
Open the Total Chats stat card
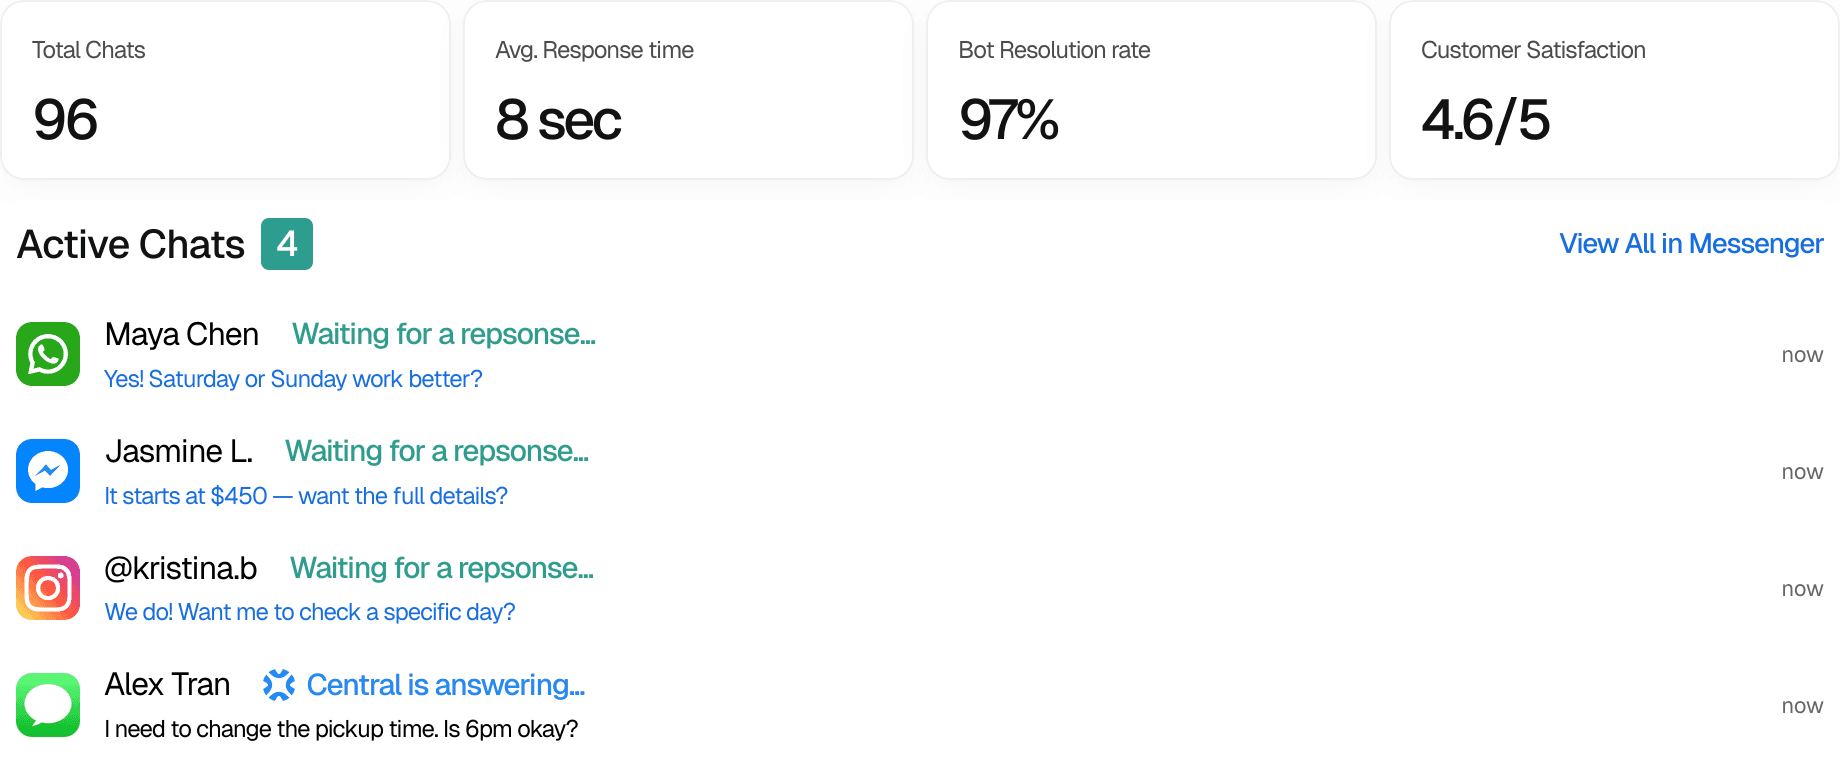[x=226, y=90]
